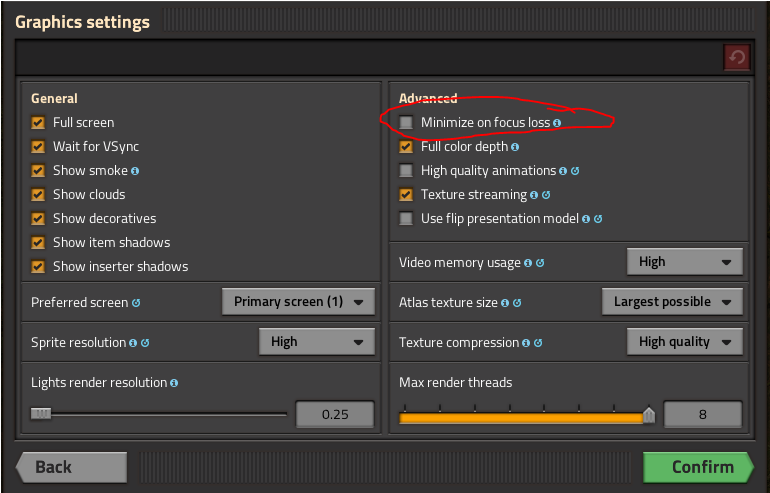Viewport: 770px width, 493px height.
Task: Uncheck Show clouds option
Action: pos(38,194)
